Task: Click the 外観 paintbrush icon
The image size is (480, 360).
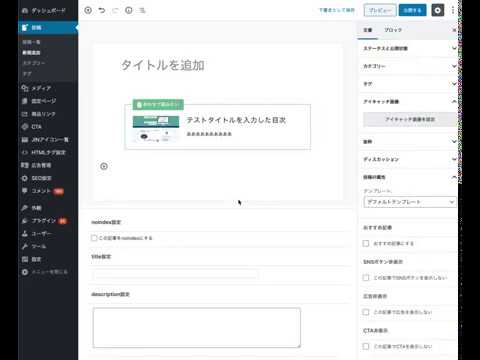Action: (x=25, y=208)
